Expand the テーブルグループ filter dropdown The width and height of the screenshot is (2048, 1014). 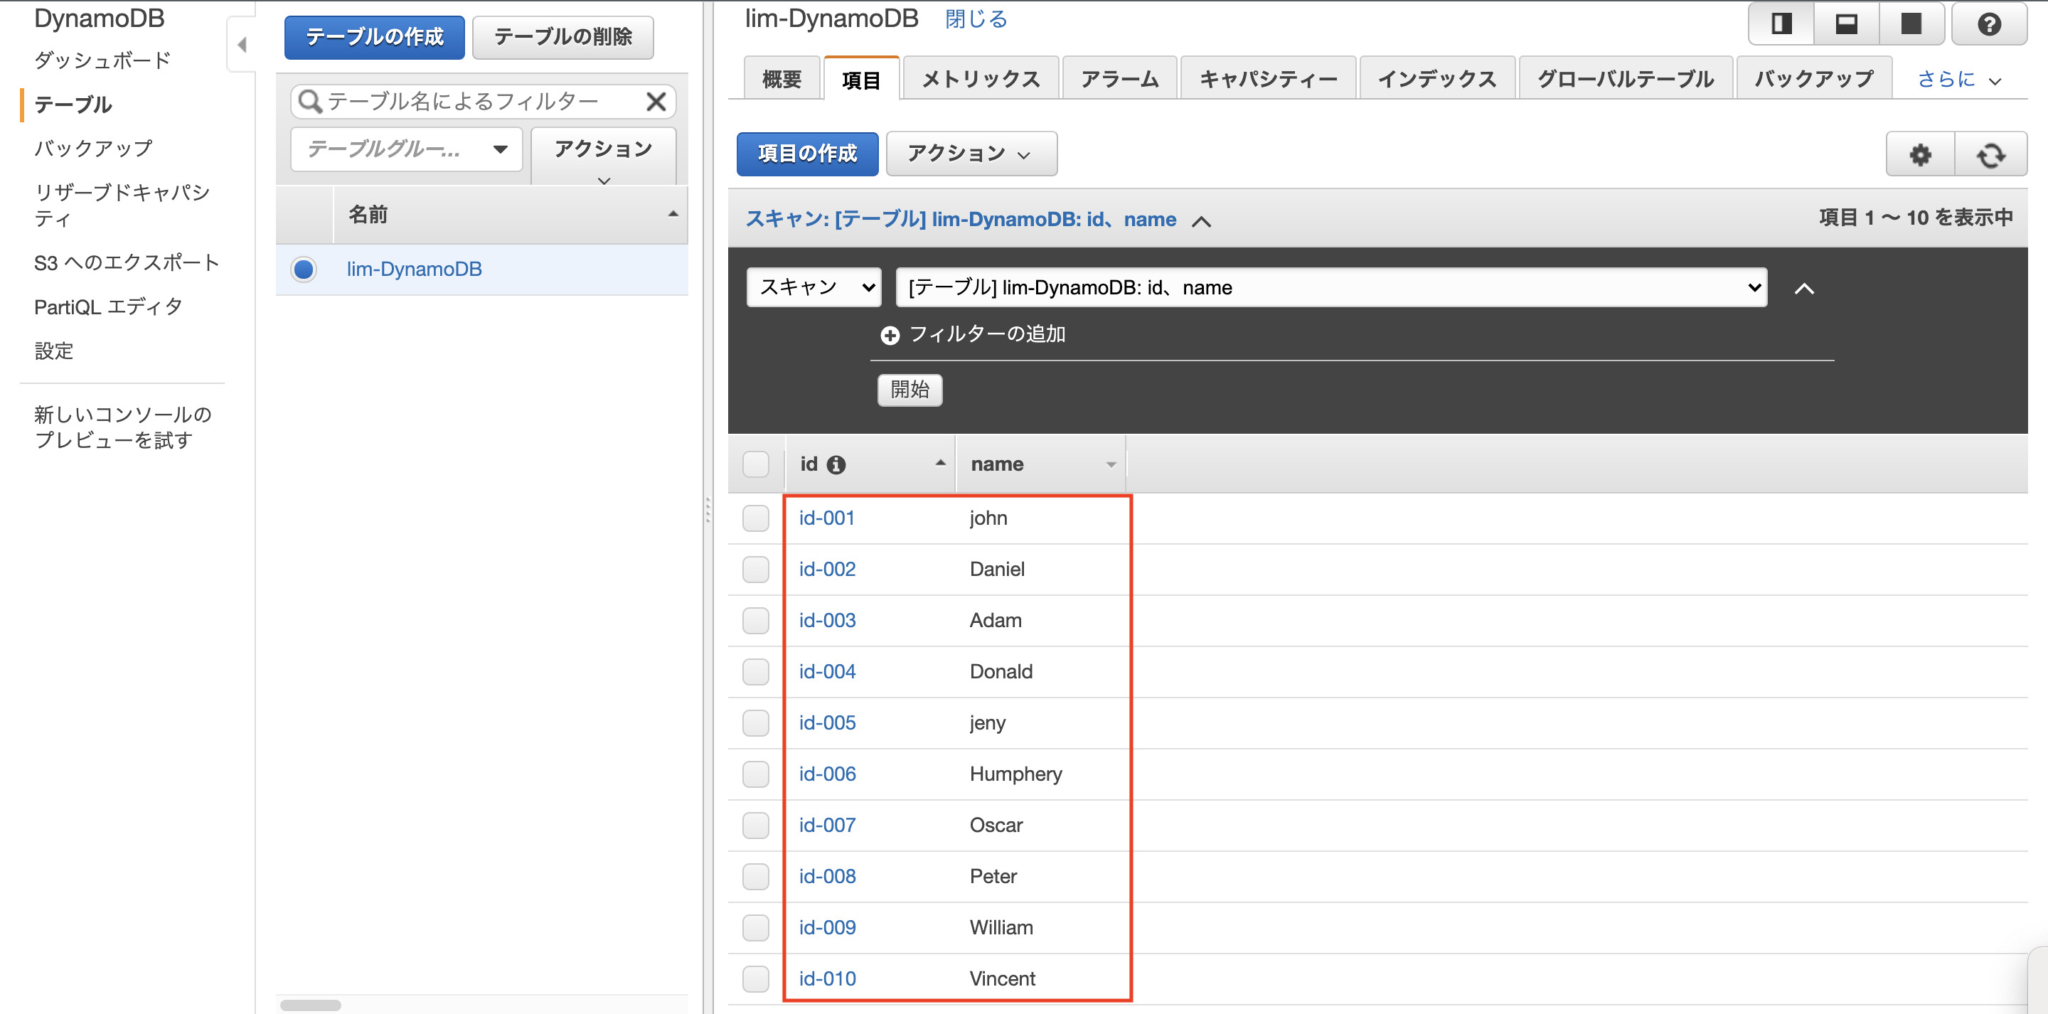point(499,149)
